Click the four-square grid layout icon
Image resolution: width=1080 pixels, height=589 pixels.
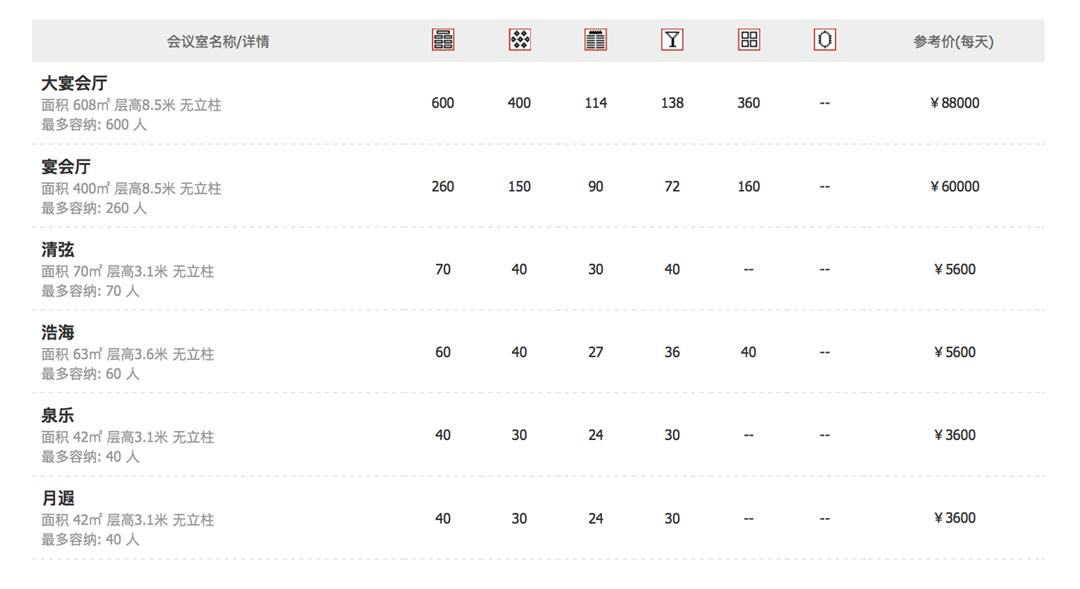tap(749, 40)
